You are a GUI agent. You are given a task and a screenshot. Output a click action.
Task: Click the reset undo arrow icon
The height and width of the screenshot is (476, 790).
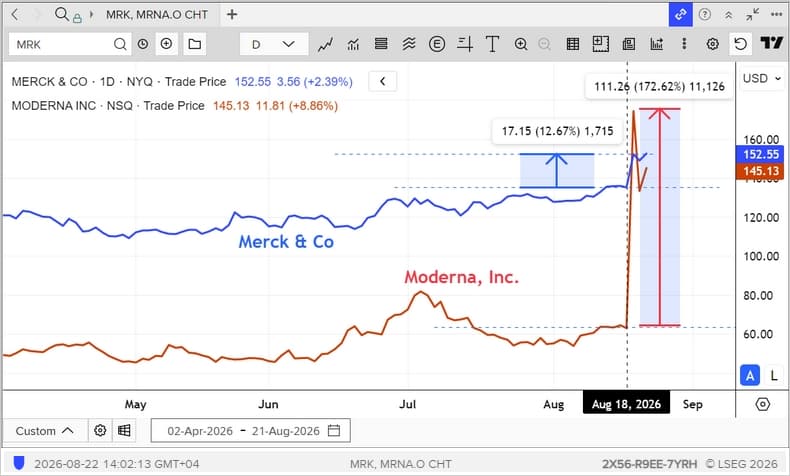click(740, 44)
